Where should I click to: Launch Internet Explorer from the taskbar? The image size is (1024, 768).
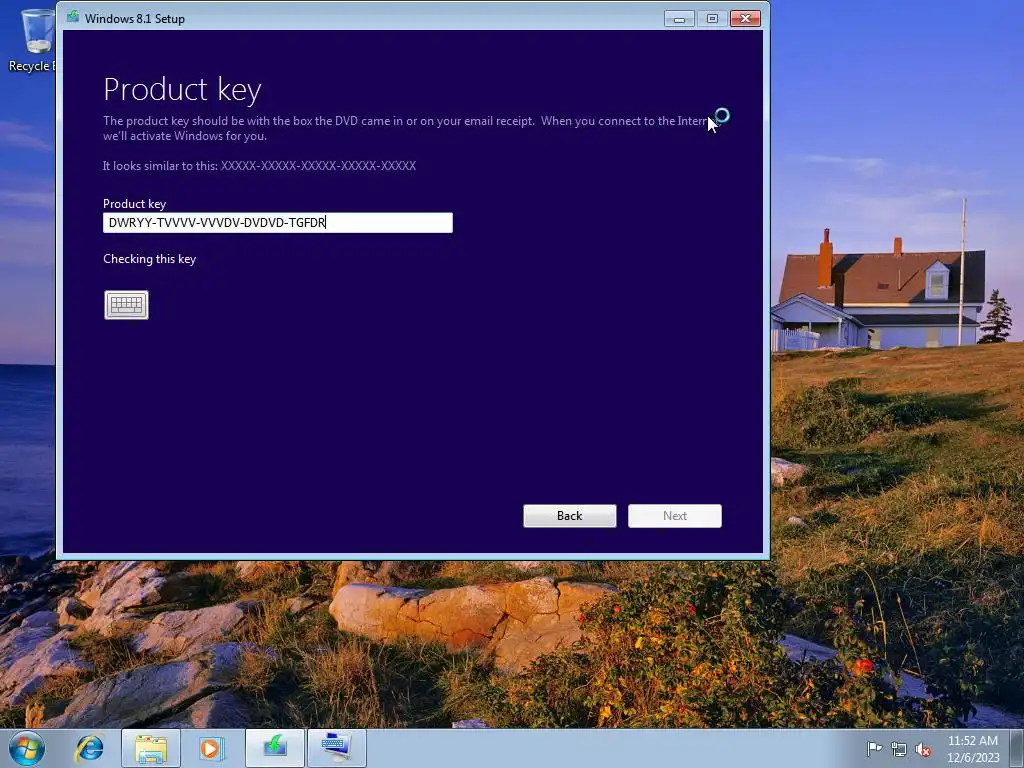89,748
